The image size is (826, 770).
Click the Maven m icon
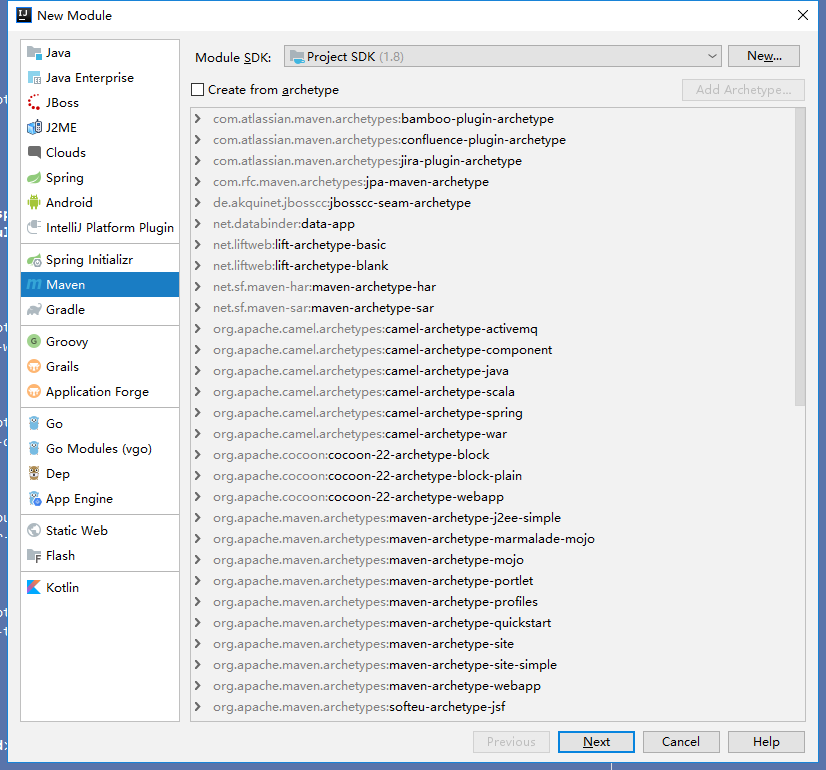tap(34, 285)
